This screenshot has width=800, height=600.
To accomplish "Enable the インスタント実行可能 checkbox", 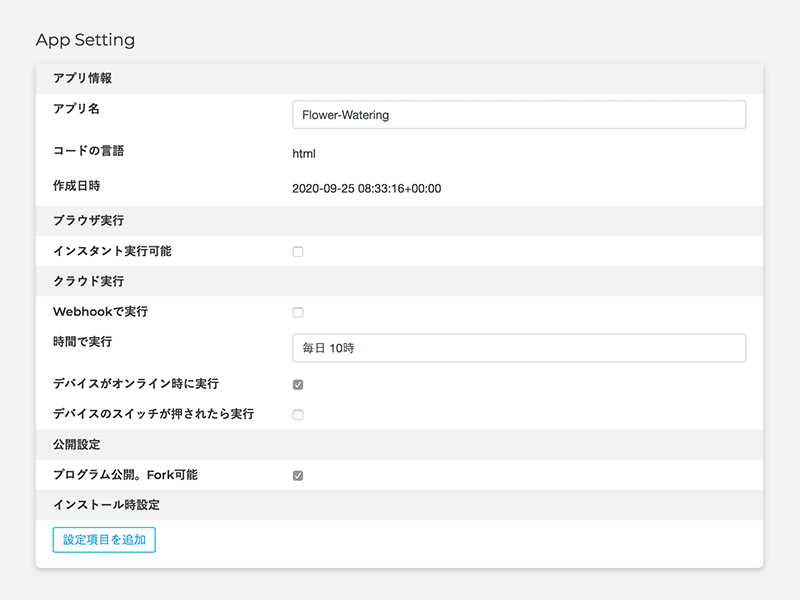I will point(298,252).
